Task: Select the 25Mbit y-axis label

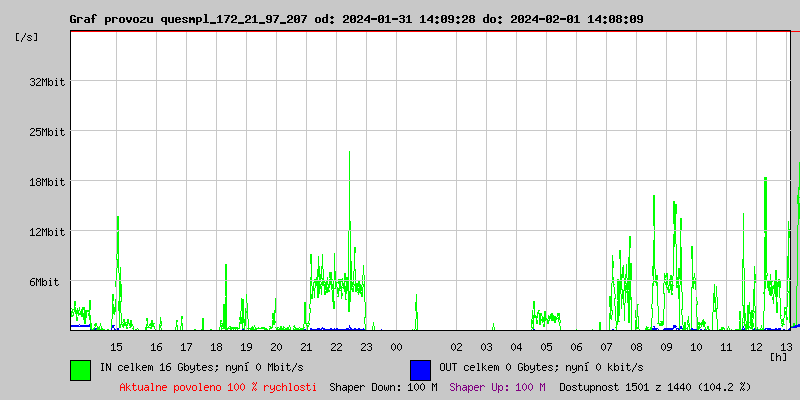Action: pos(47,132)
